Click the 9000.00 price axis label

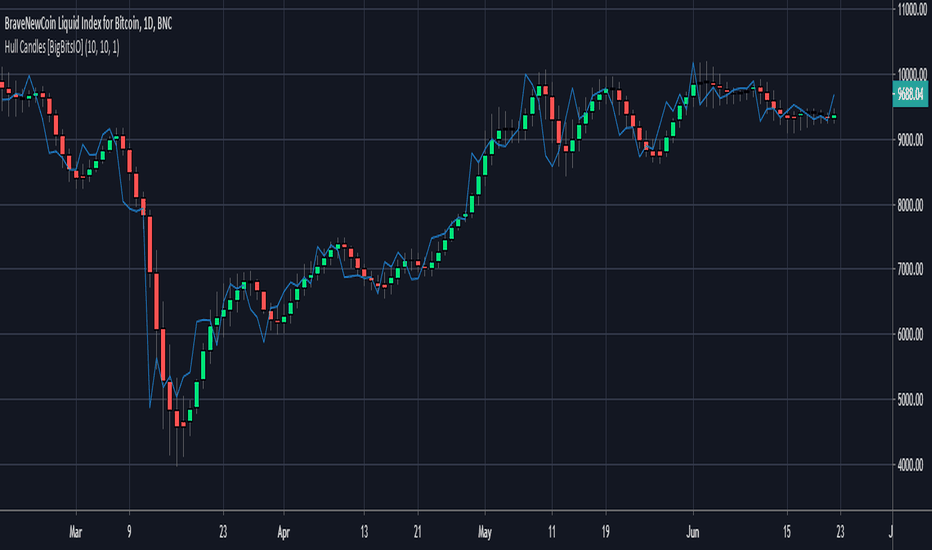click(911, 140)
